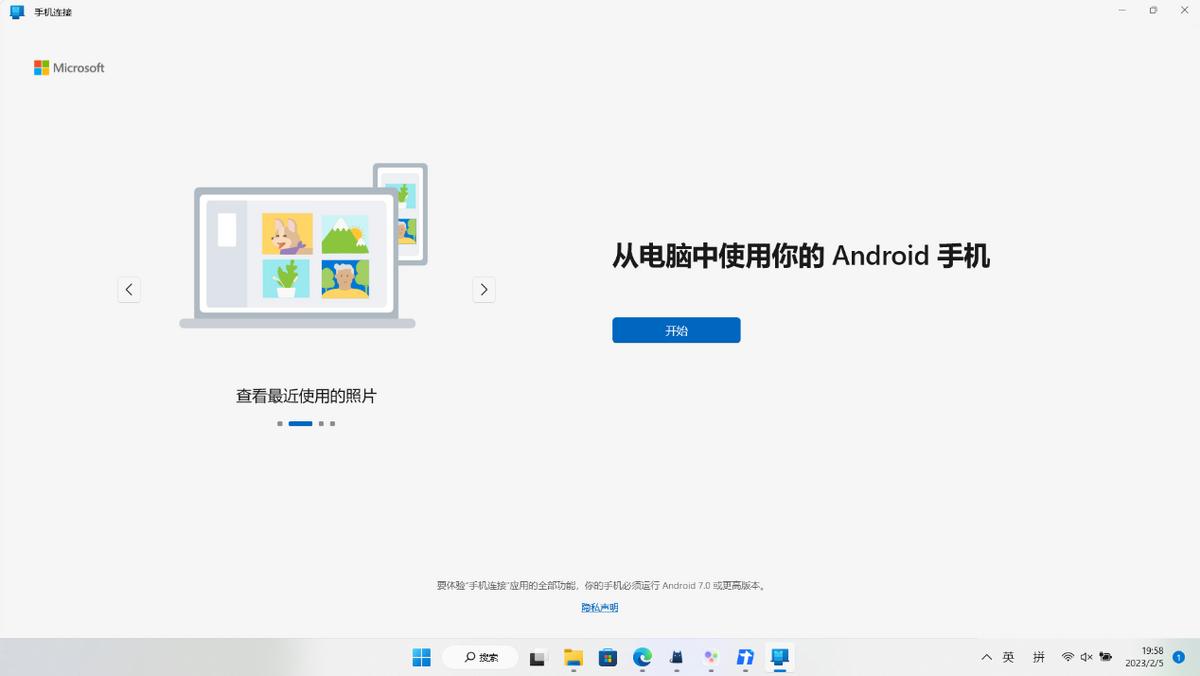Select the first carousel page dot
Viewport: 1200px width, 676px height.
click(x=280, y=424)
